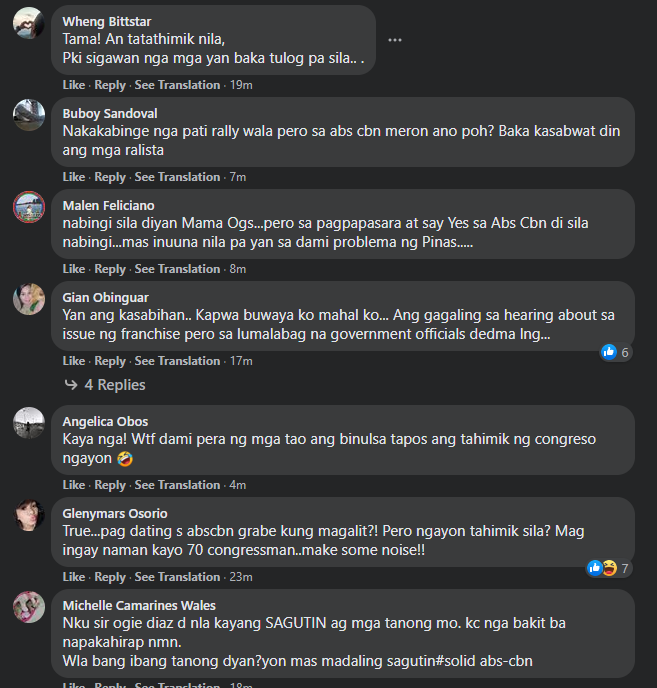657x688 pixels.
Task: Translate Angelica Obos's comment
Action: coord(177,485)
